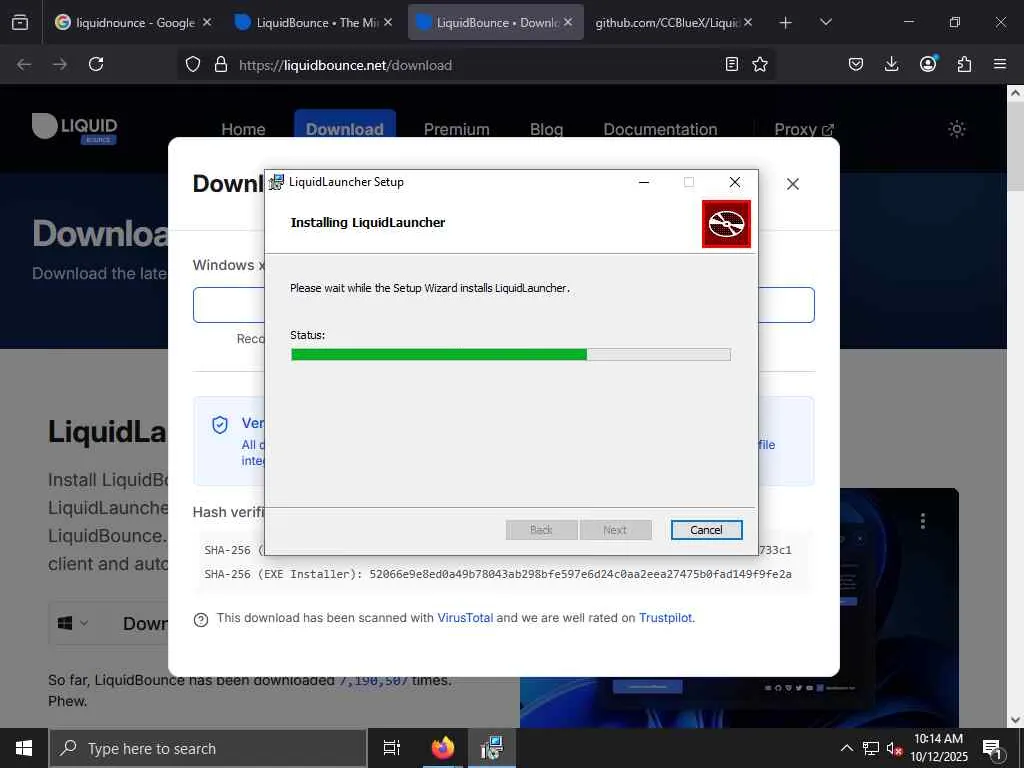Open video thumbnail options menu
Screen dimensions: 1024x768
[922, 520]
